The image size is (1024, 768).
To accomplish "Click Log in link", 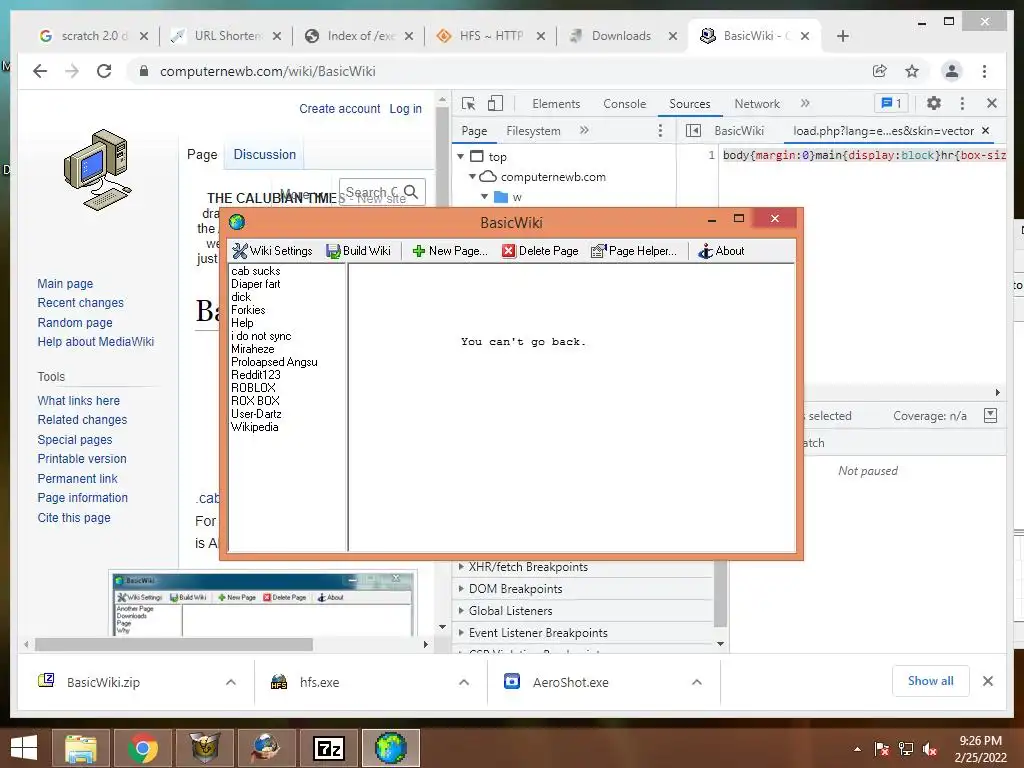I will (x=406, y=109).
